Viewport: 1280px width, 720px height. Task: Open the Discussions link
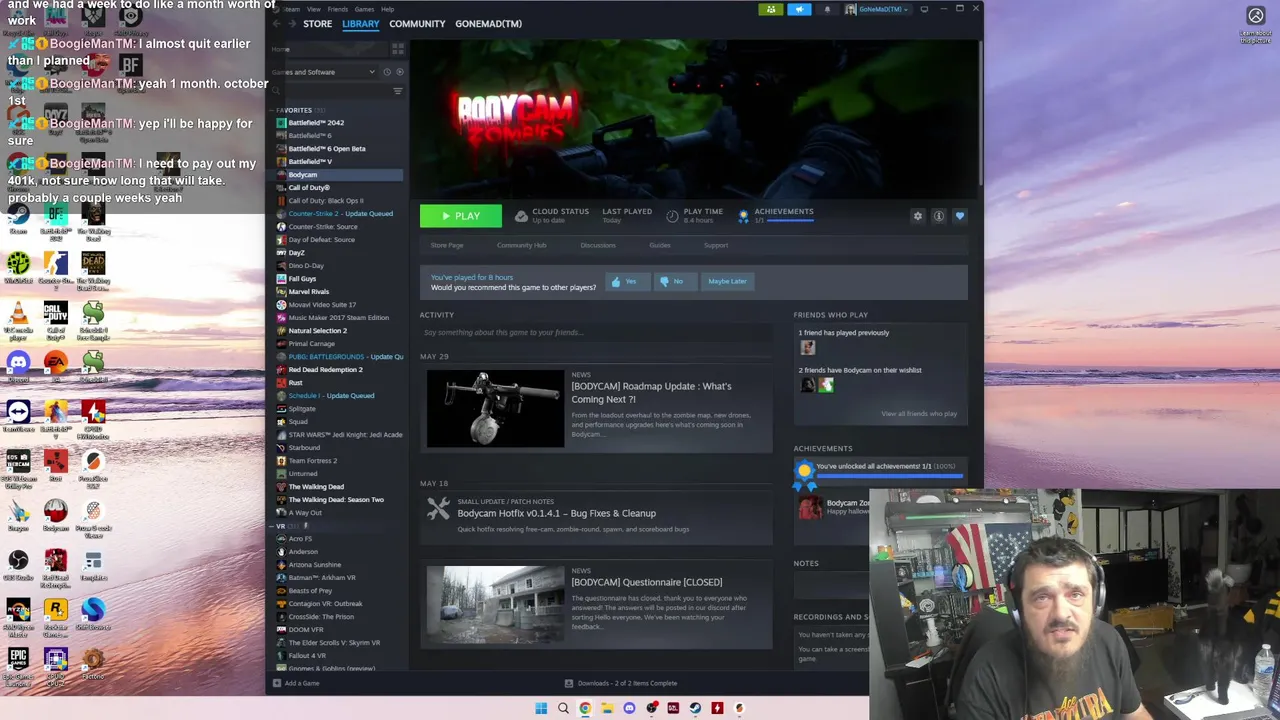[x=598, y=245]
